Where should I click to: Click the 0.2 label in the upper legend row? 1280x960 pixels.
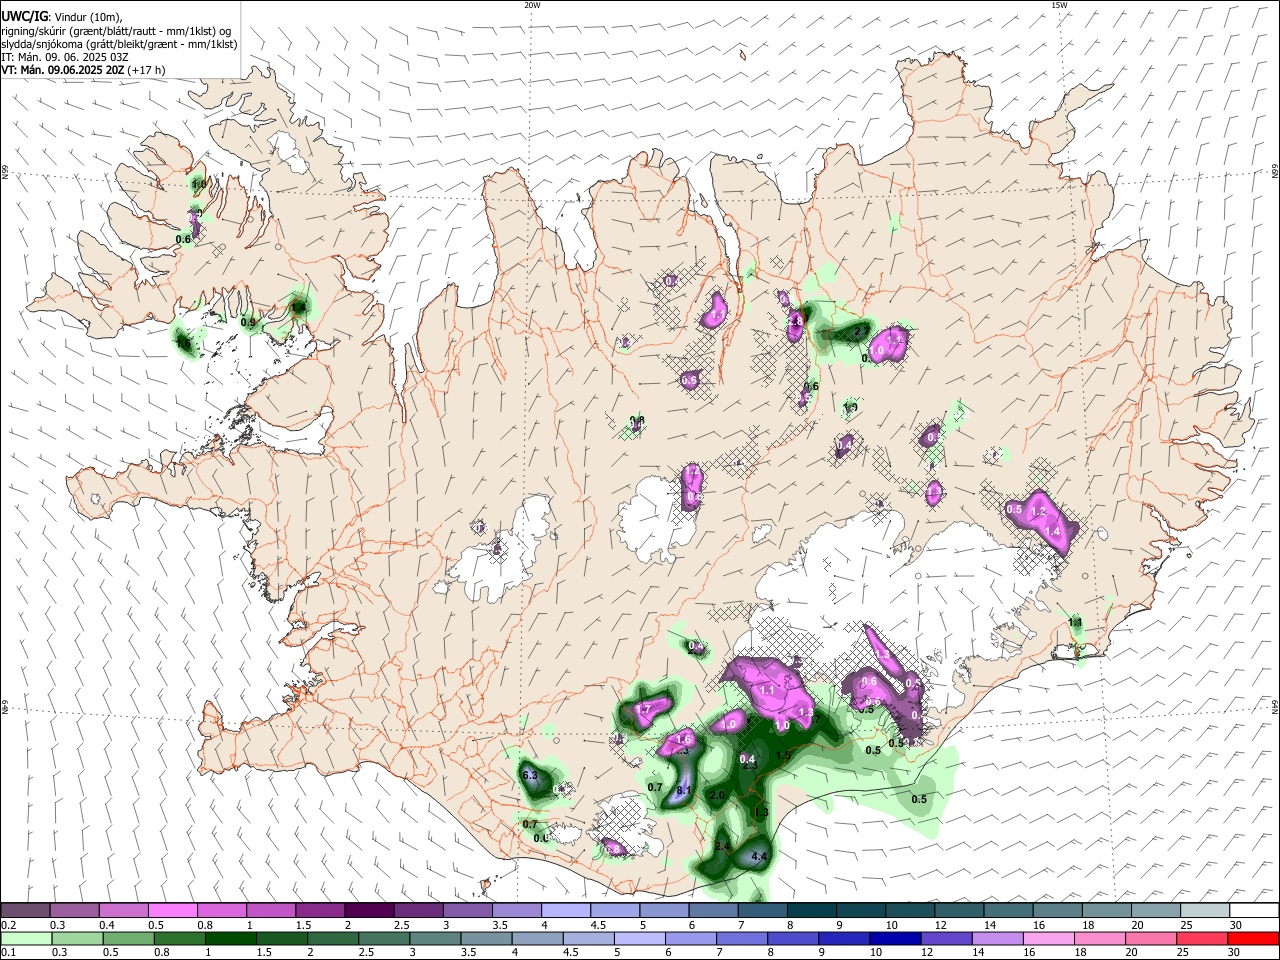pyautogui.click(x=8, y=925)
